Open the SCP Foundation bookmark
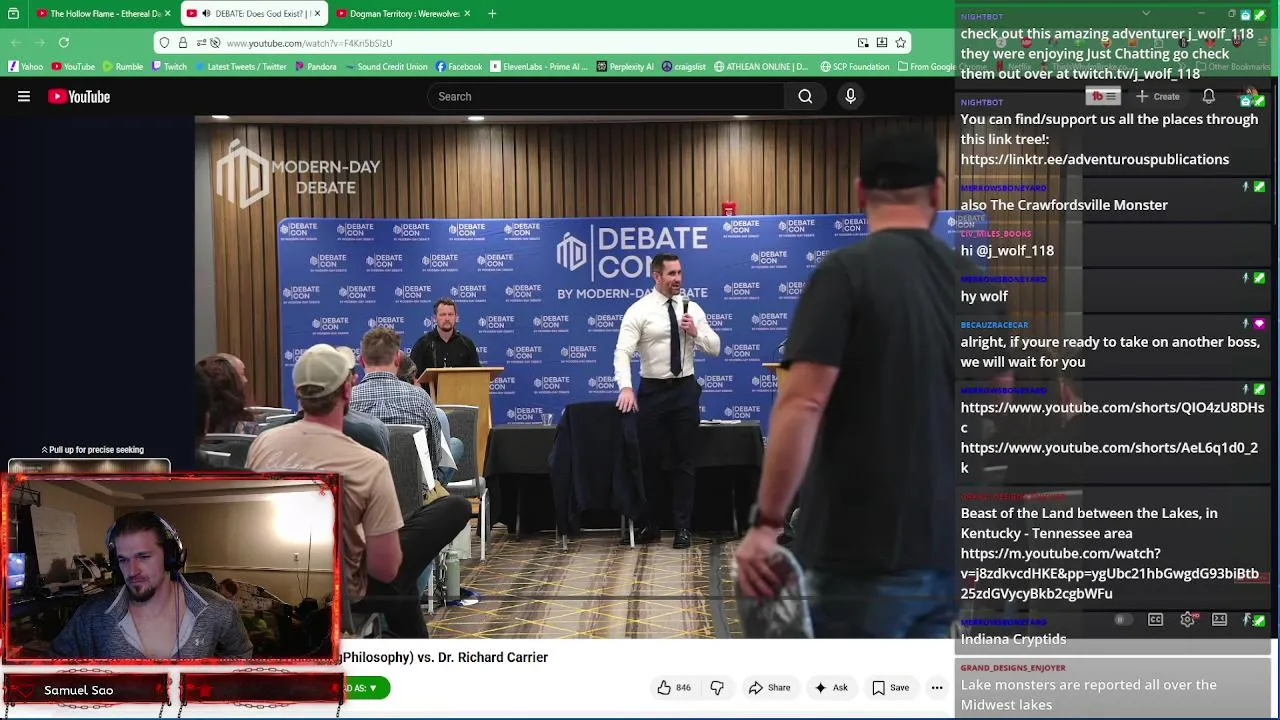1280x720 pixels. pos(854,67)
